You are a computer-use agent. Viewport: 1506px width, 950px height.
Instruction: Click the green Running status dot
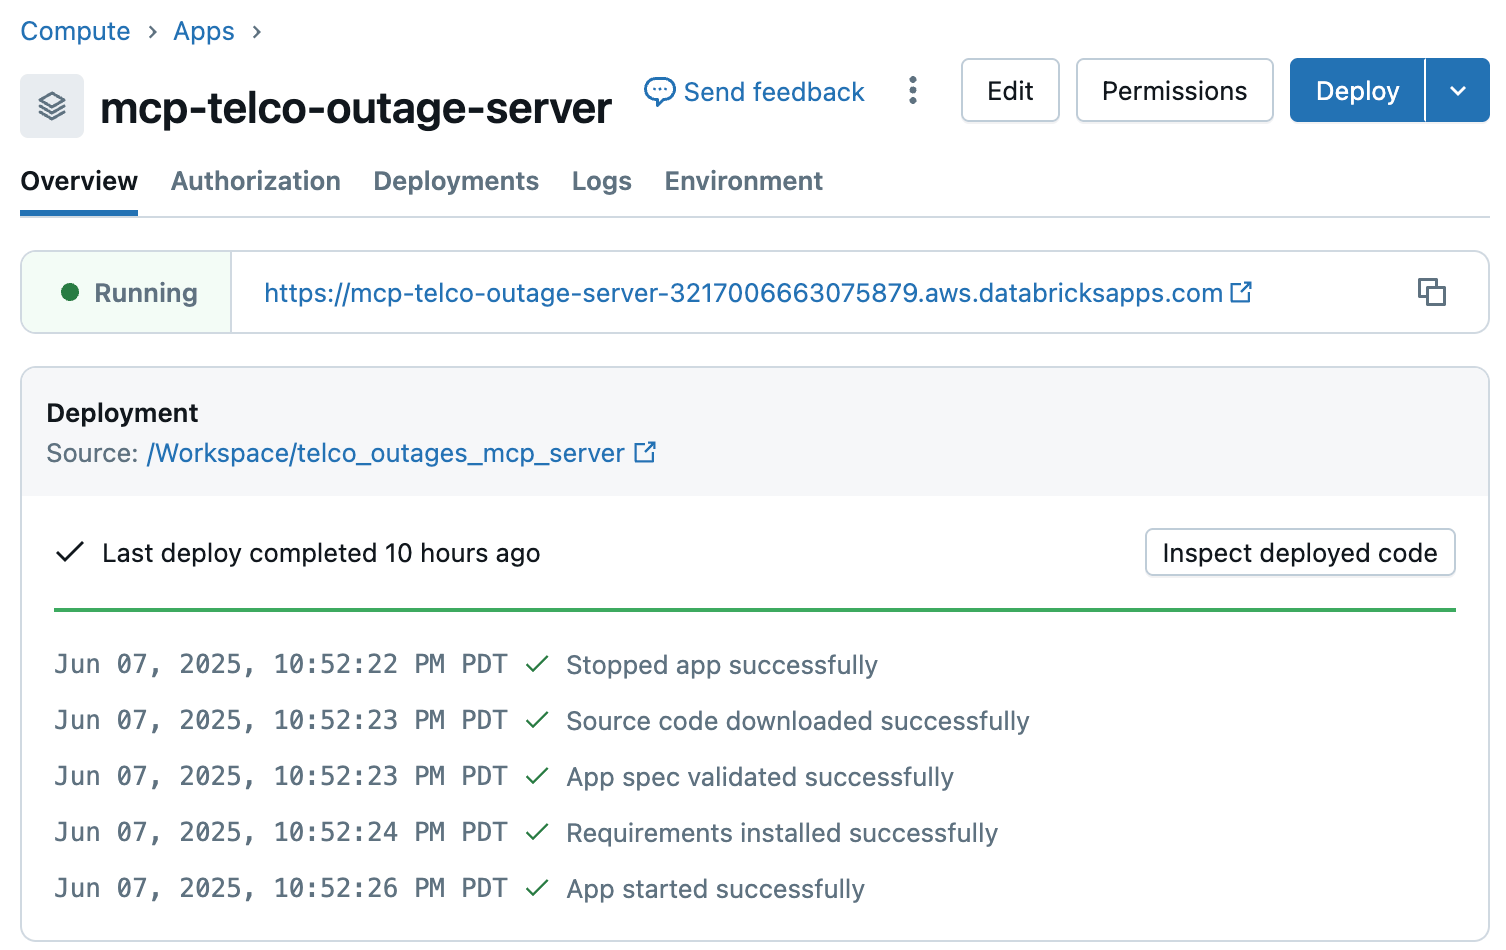(70, 292)
